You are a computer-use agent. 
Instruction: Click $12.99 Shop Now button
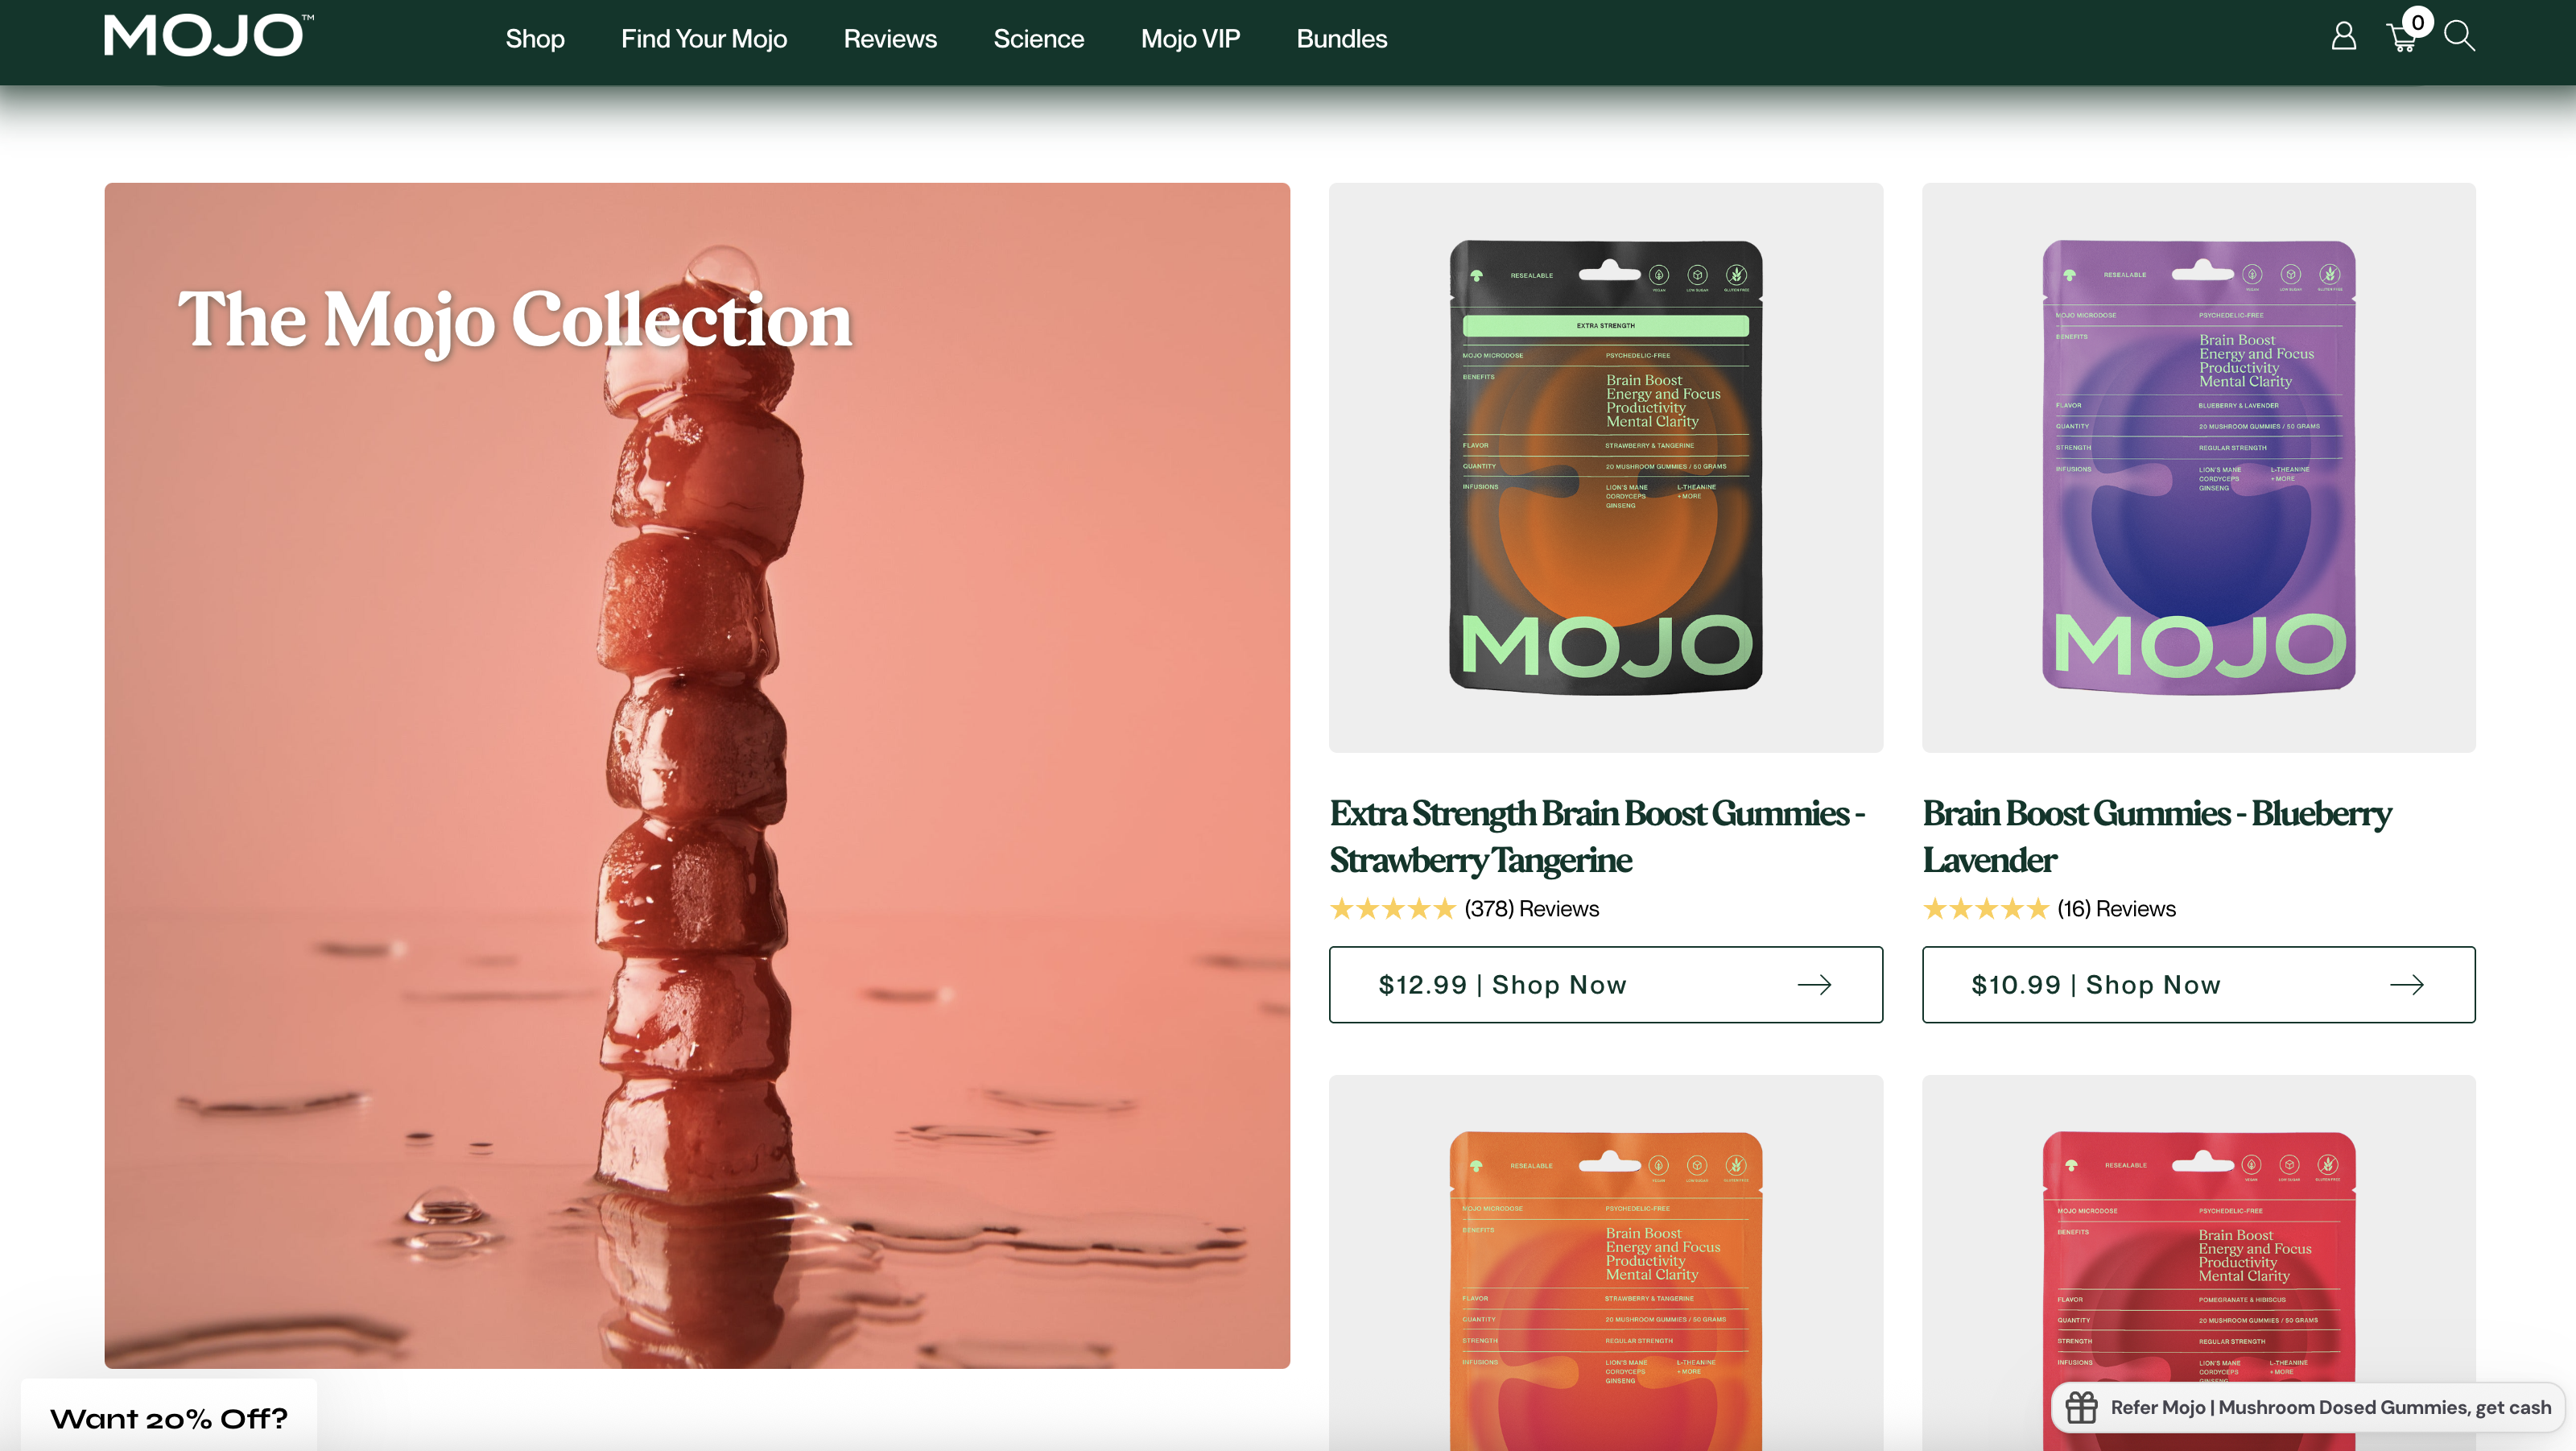[1502, 985]
